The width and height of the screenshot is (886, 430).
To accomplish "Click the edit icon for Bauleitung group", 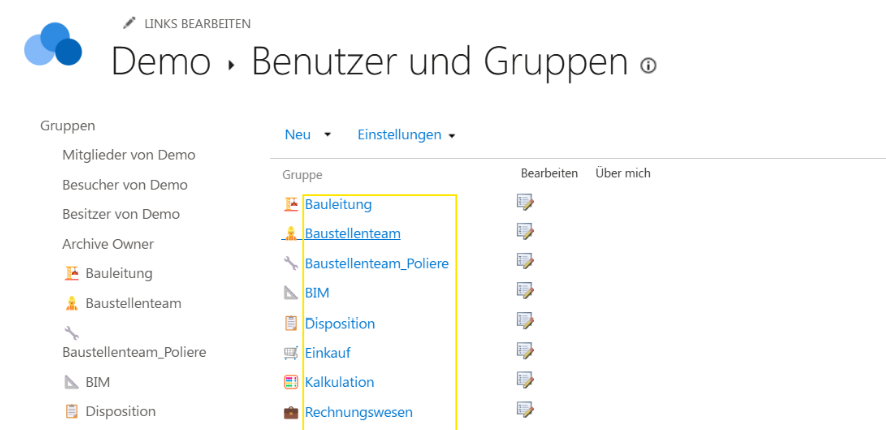I will (x=525, y=202).
